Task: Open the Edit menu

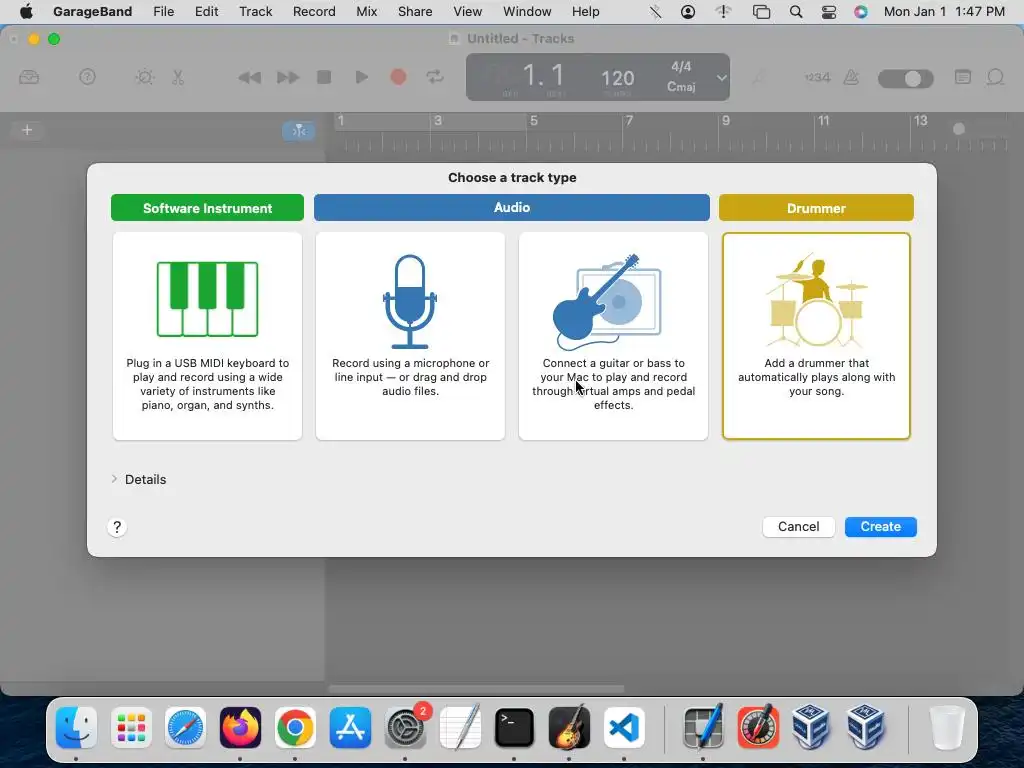Action: pos(206,11)
